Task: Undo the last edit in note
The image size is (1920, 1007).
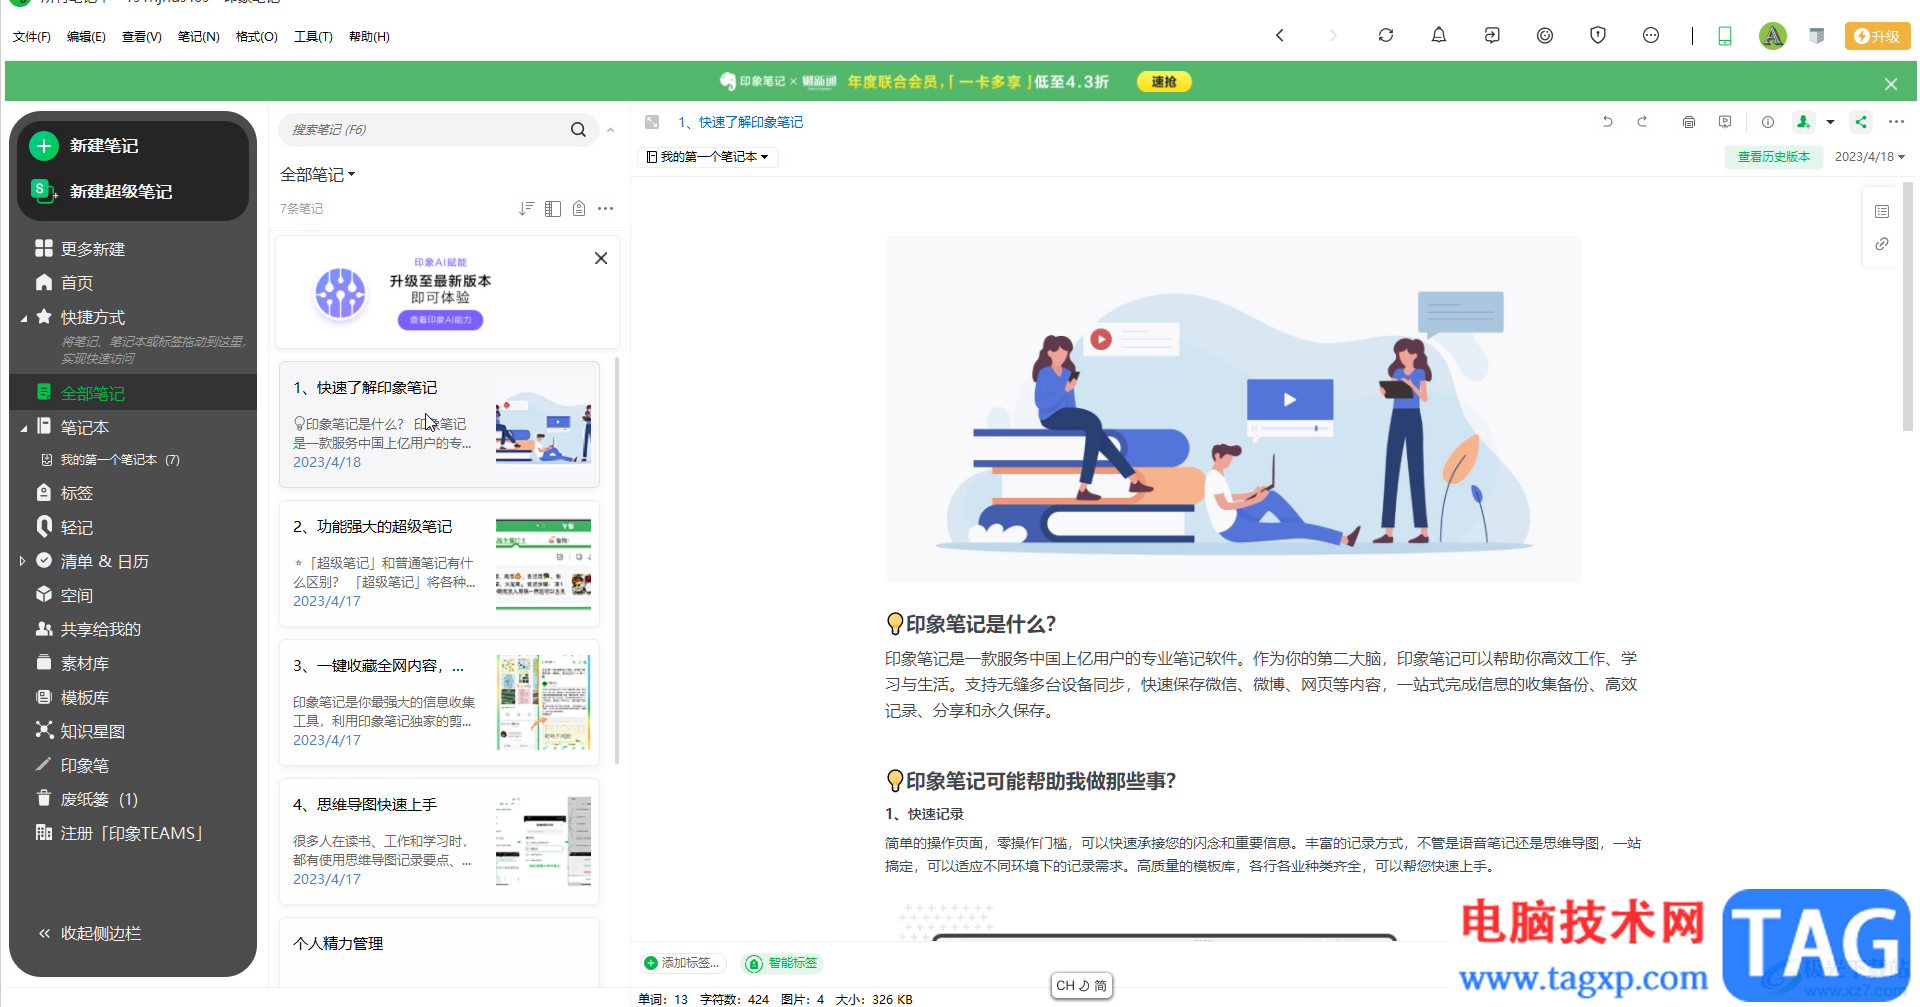Action: tap(1607, 122)
